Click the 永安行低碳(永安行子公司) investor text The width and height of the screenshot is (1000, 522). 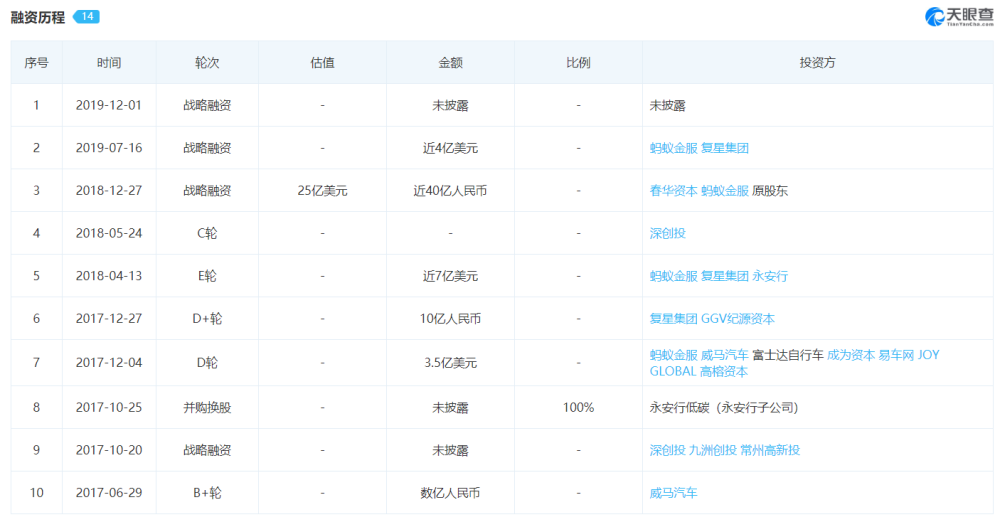(x=724, y=408)
